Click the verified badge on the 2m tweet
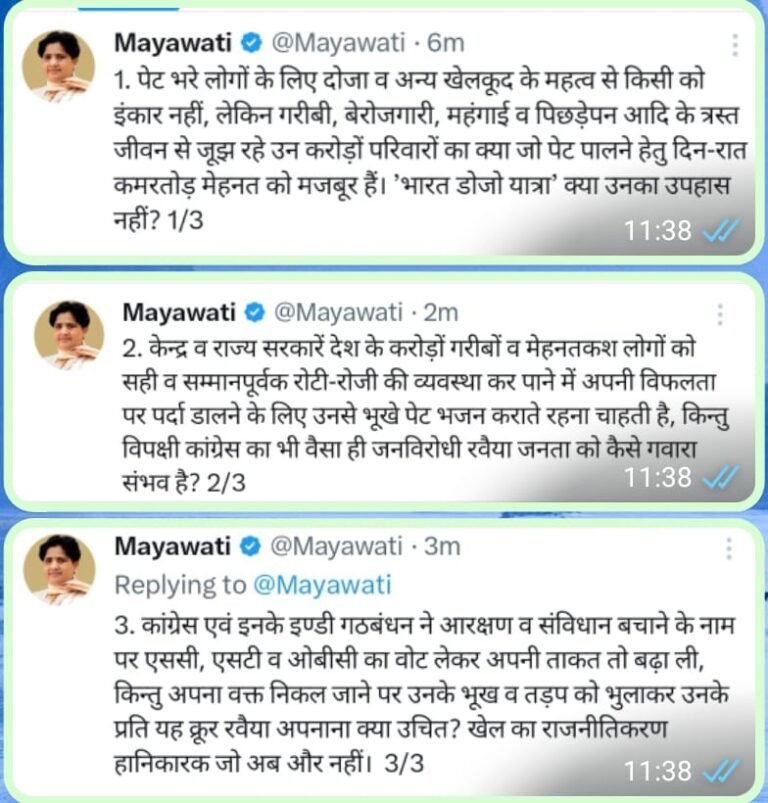Image resolution: width=768 pixels, height=803 pixels. (x=254, y=312)
